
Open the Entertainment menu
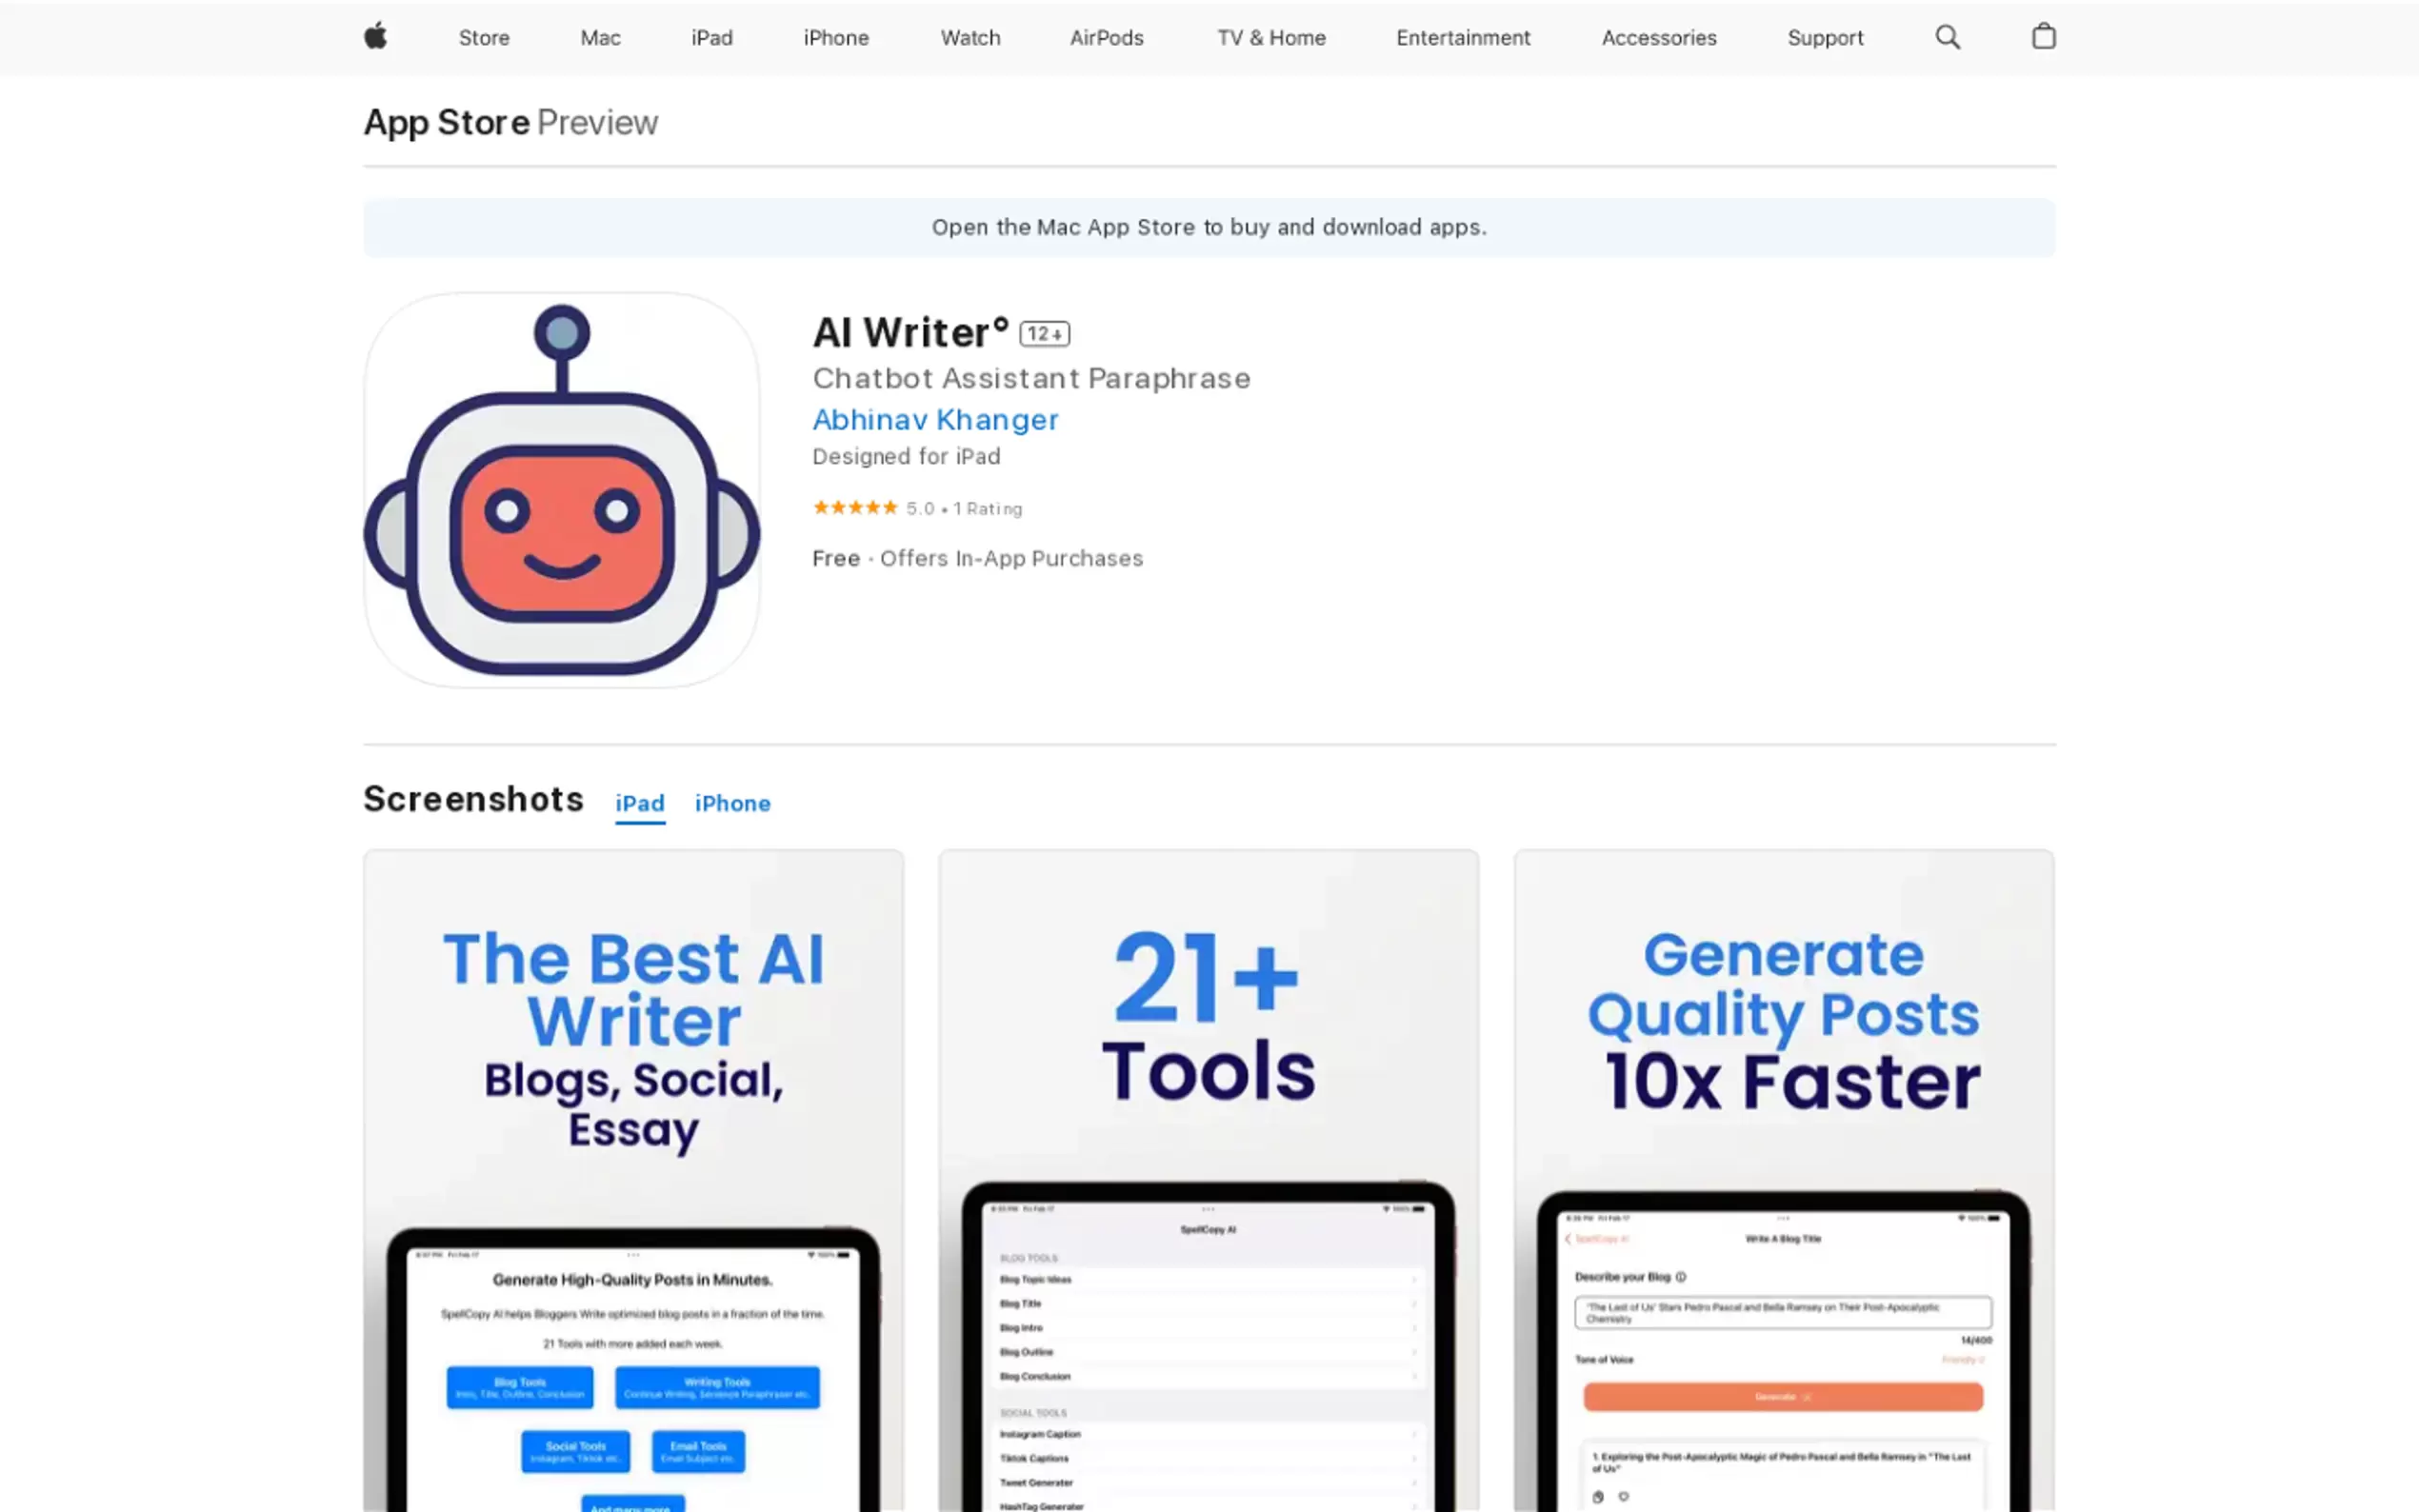pyautogui.click(x=1463, y=38)
